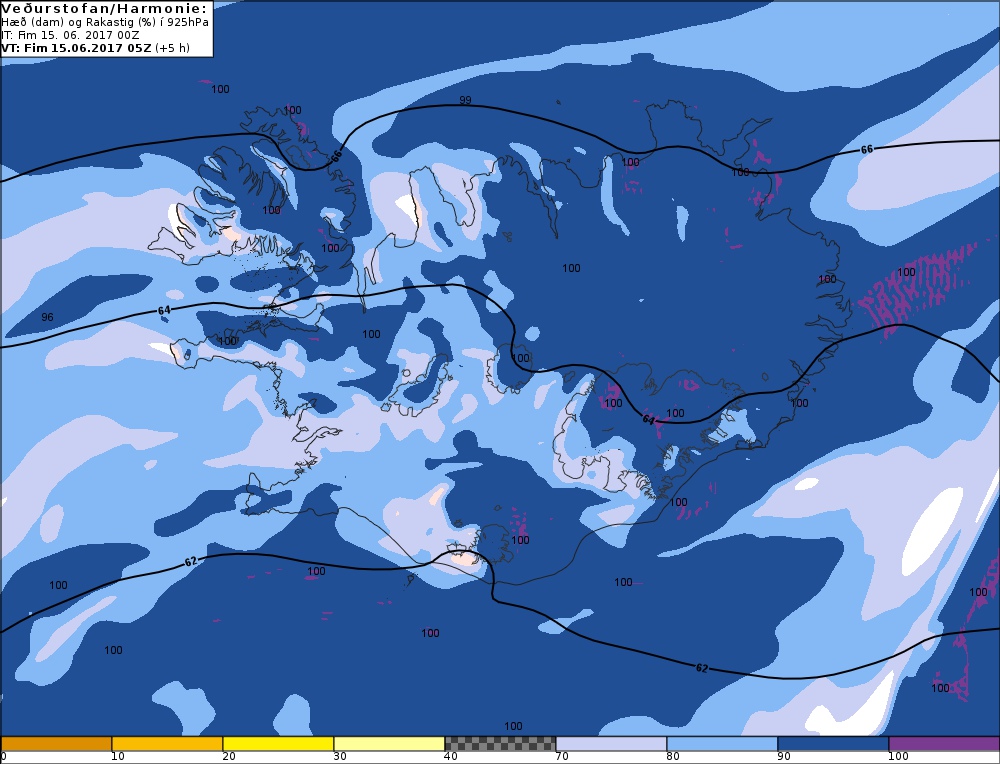Click the '96' value label on the map

pos(47,317)
